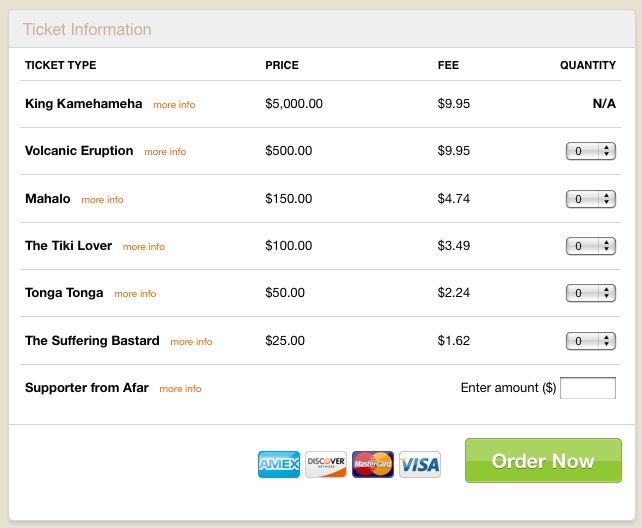The height and width of the screenshot is (528, 642).
Task: Open more info for The Suffering Bastard
Action: pyautogui.click(x=191, y=342)
